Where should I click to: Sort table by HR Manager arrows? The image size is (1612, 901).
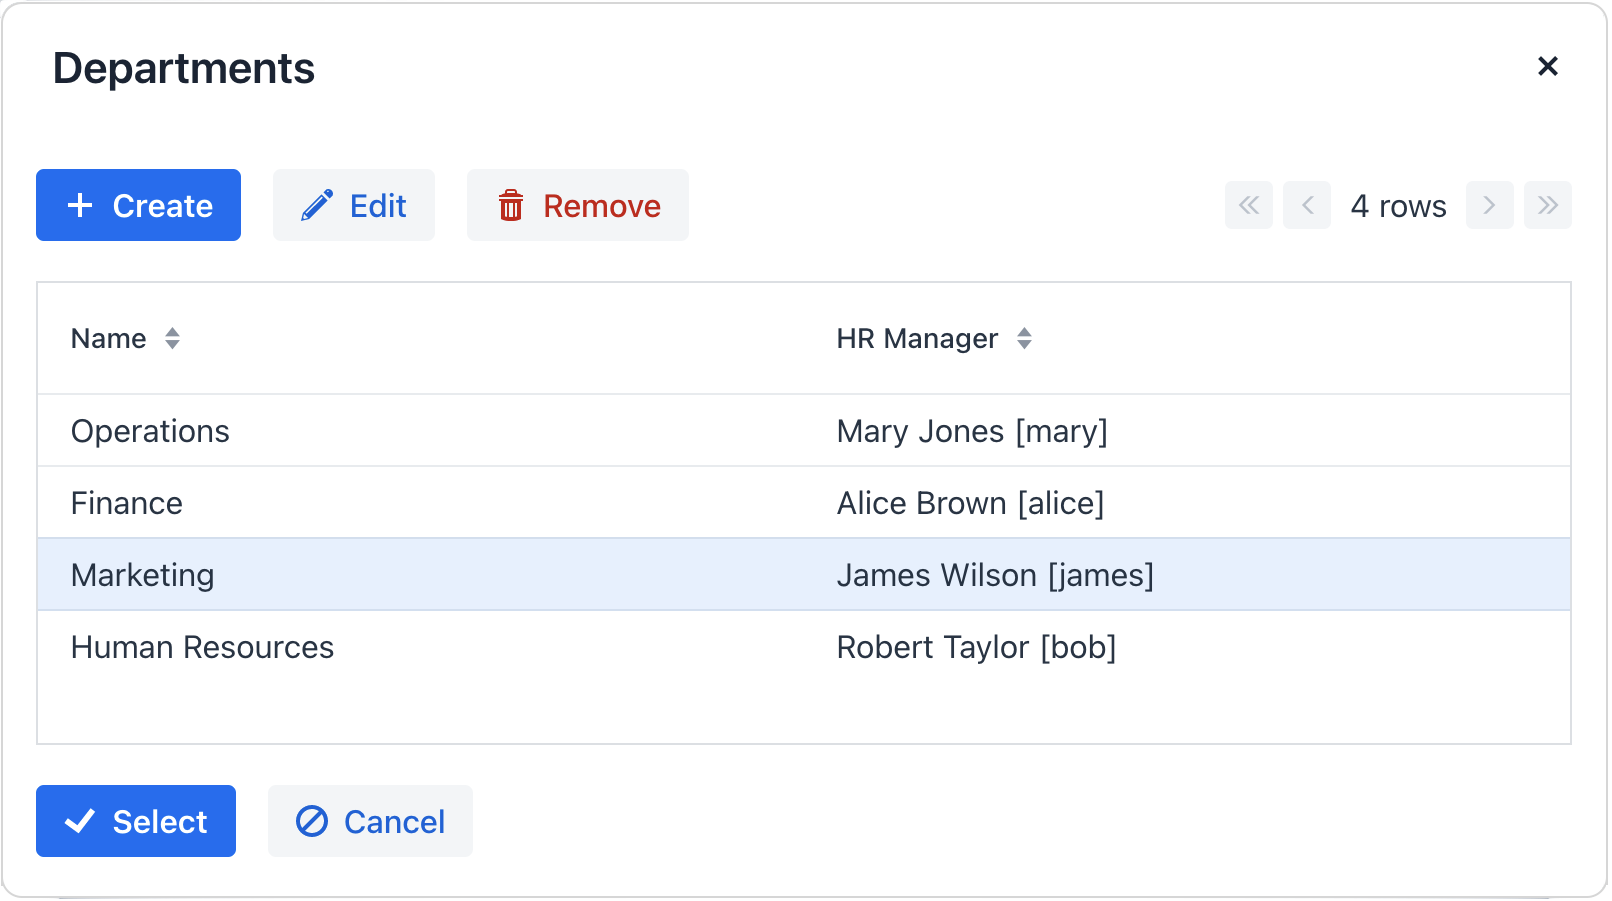tap(1024, 339)
